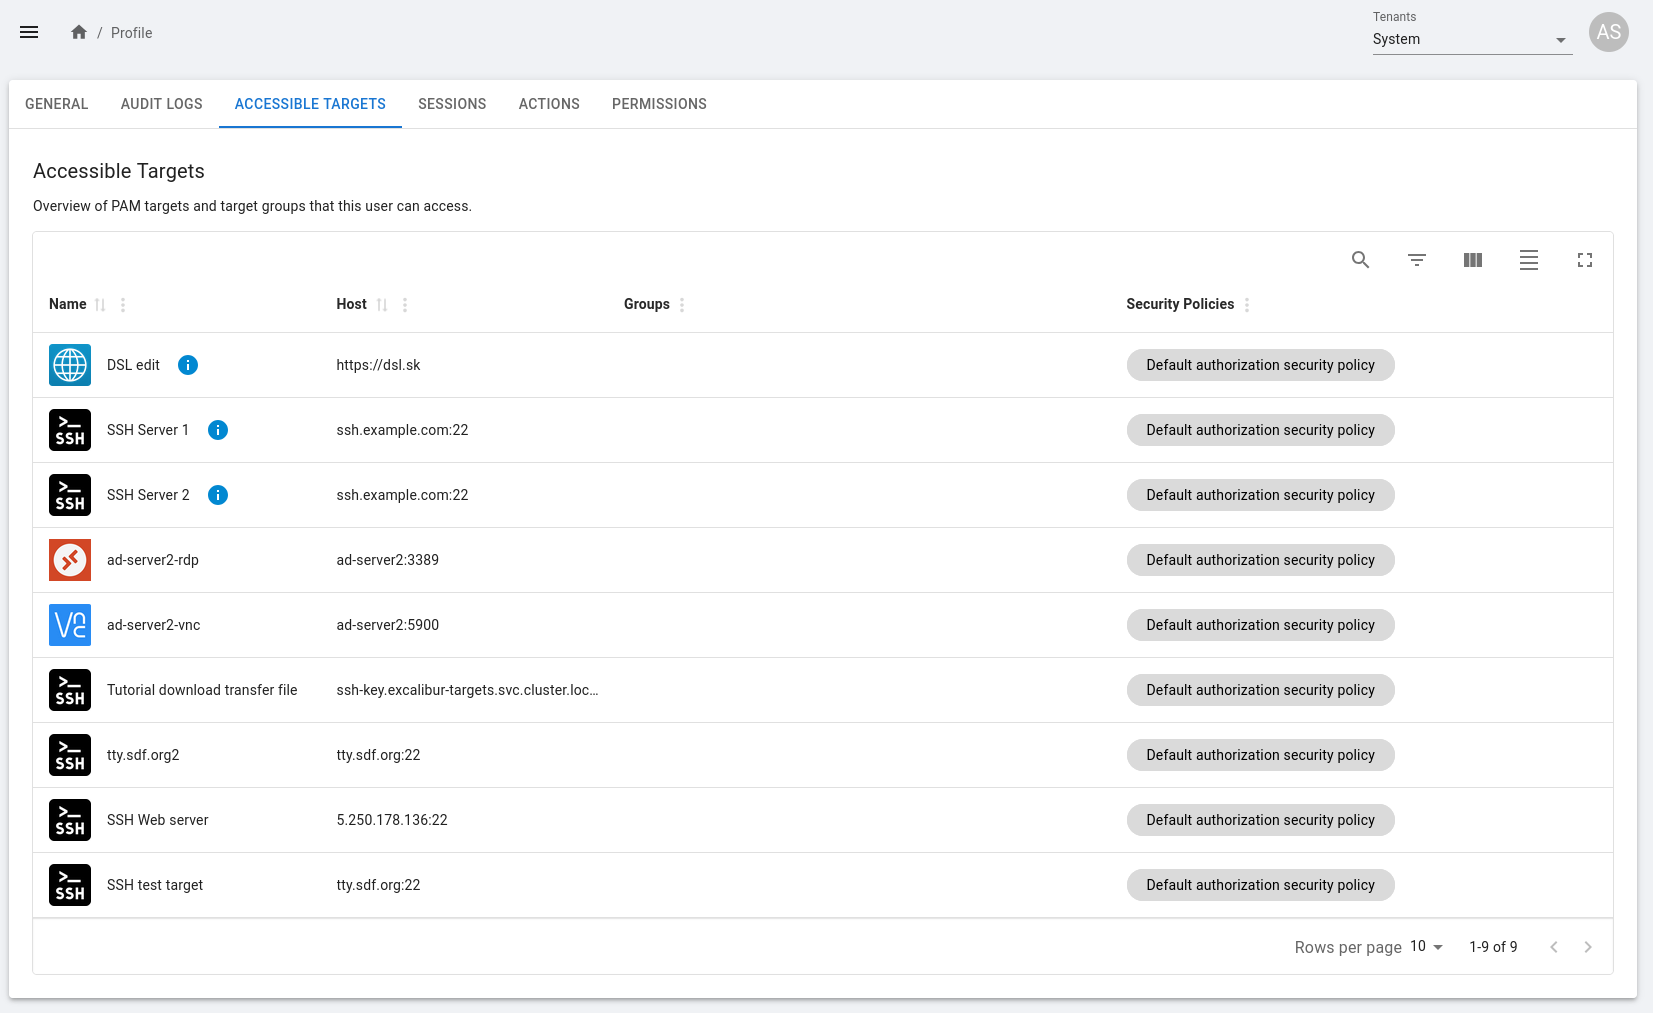Go to home via breadcrumb icon
This screenshot has height=1013, width=1653.
(79, 32)
